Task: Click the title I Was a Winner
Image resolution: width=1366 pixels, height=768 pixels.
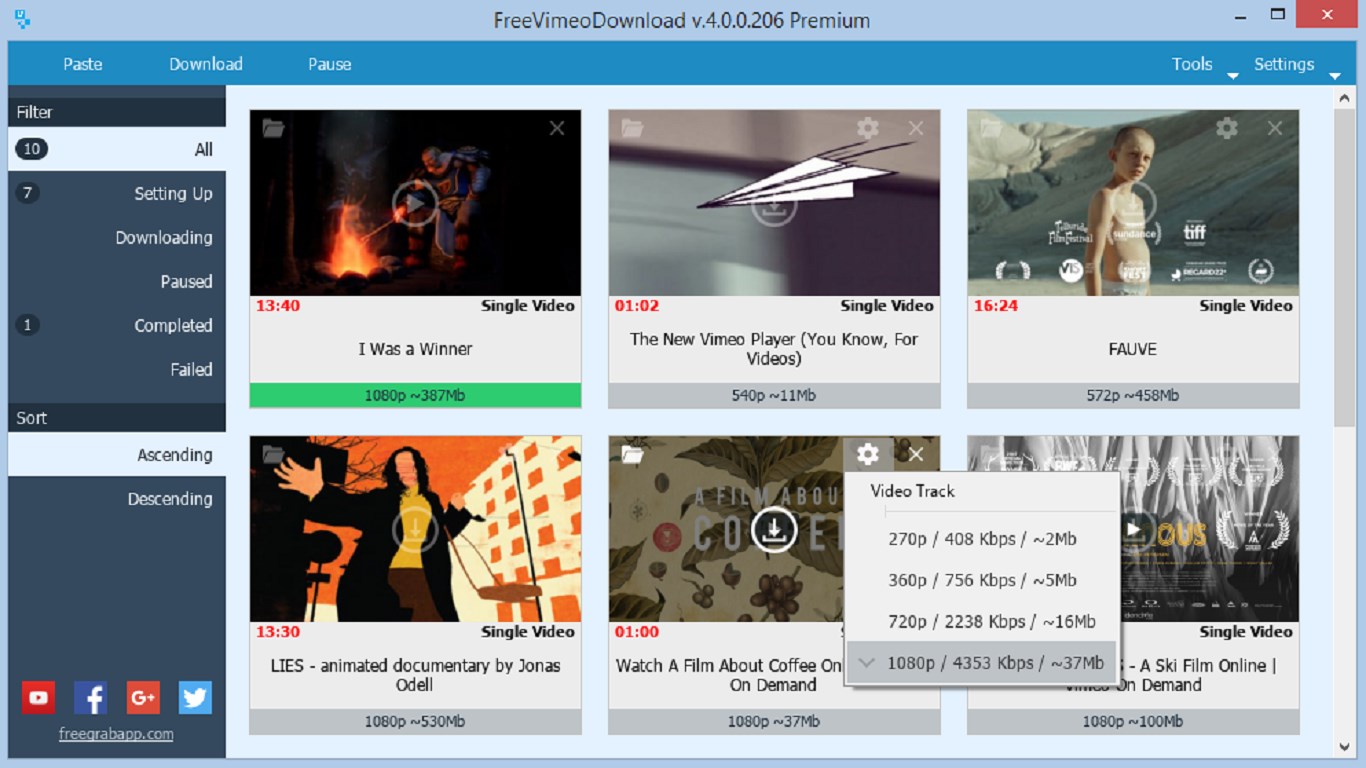Action: (415, 349)
